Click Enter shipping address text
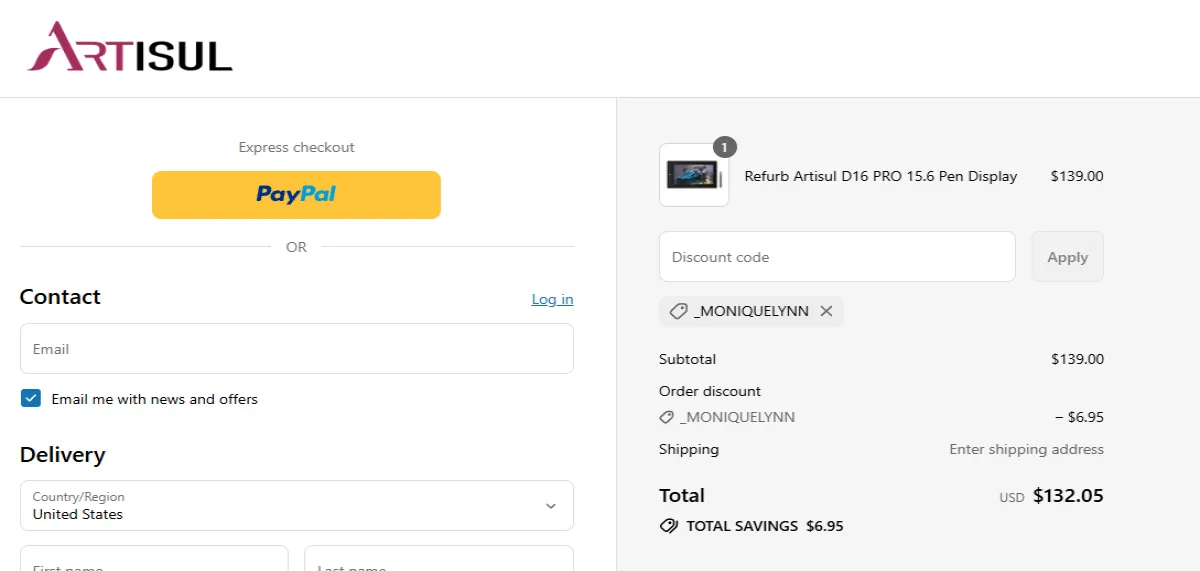The width and height of the screenshot is (1200, 571). pos(1026,449)
